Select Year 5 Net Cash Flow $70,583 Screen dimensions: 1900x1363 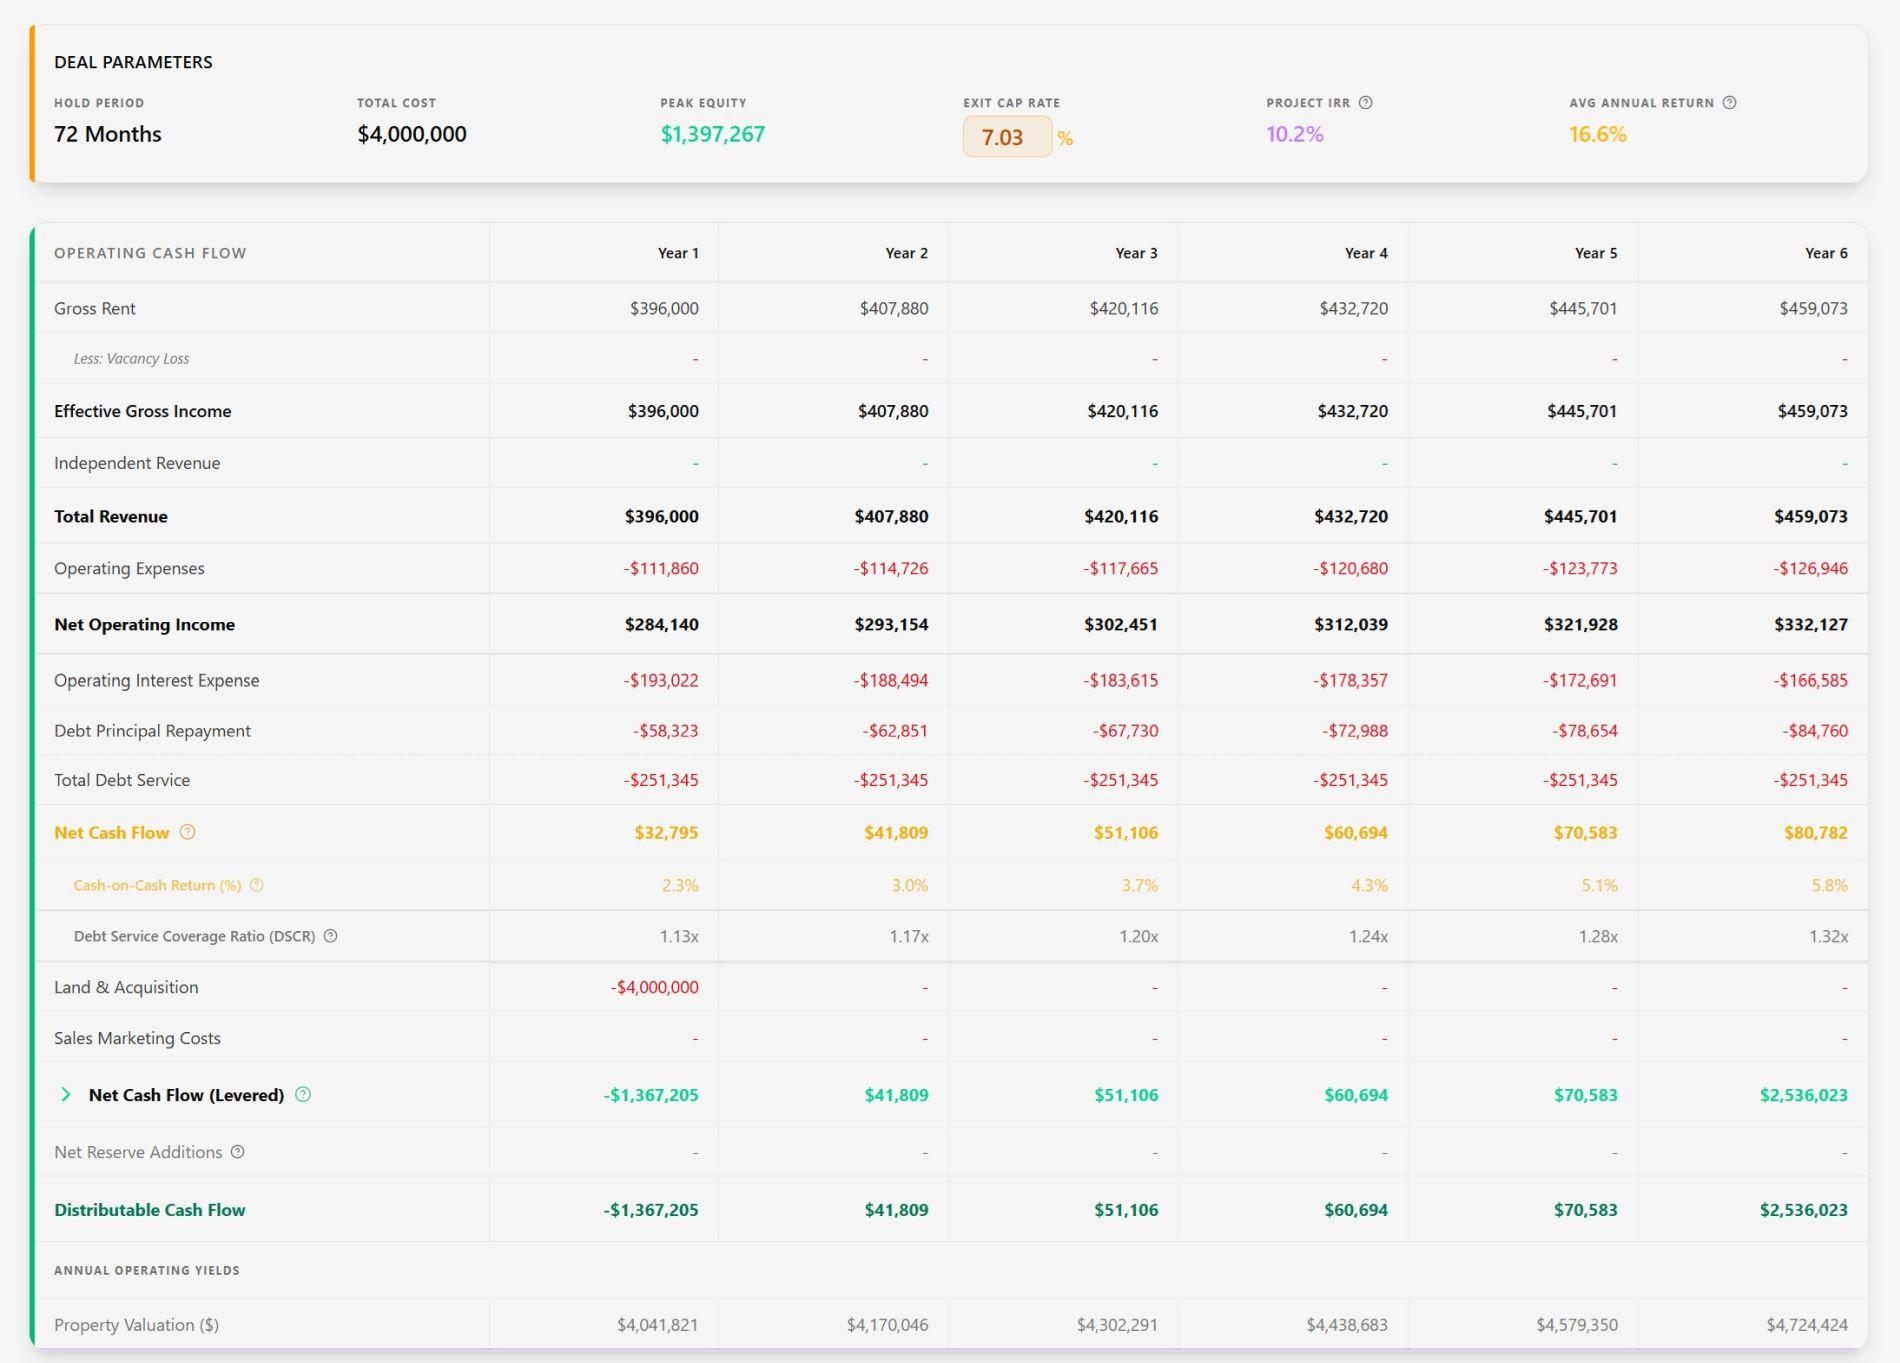point(1585,832)
